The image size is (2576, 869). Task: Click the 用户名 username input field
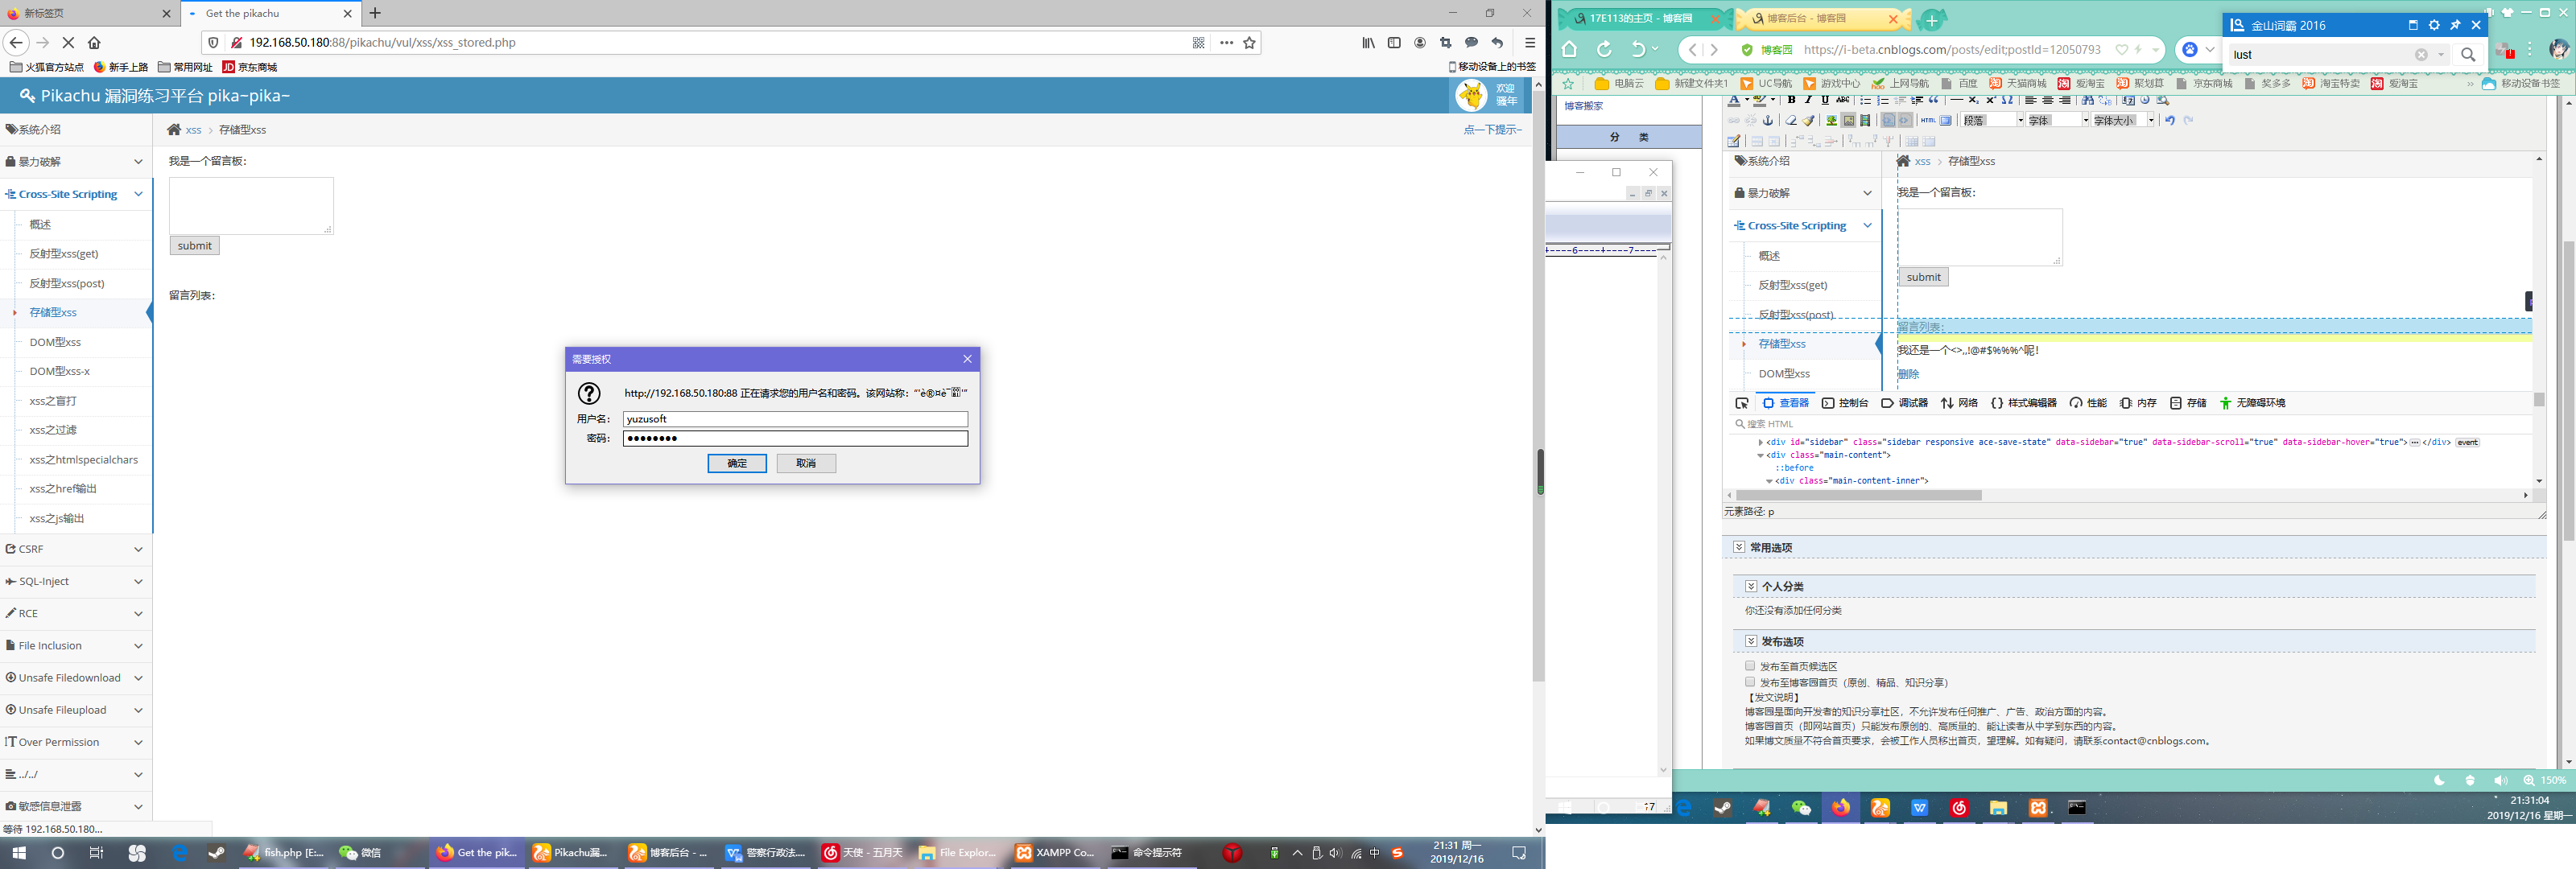[x=795, y=419]
